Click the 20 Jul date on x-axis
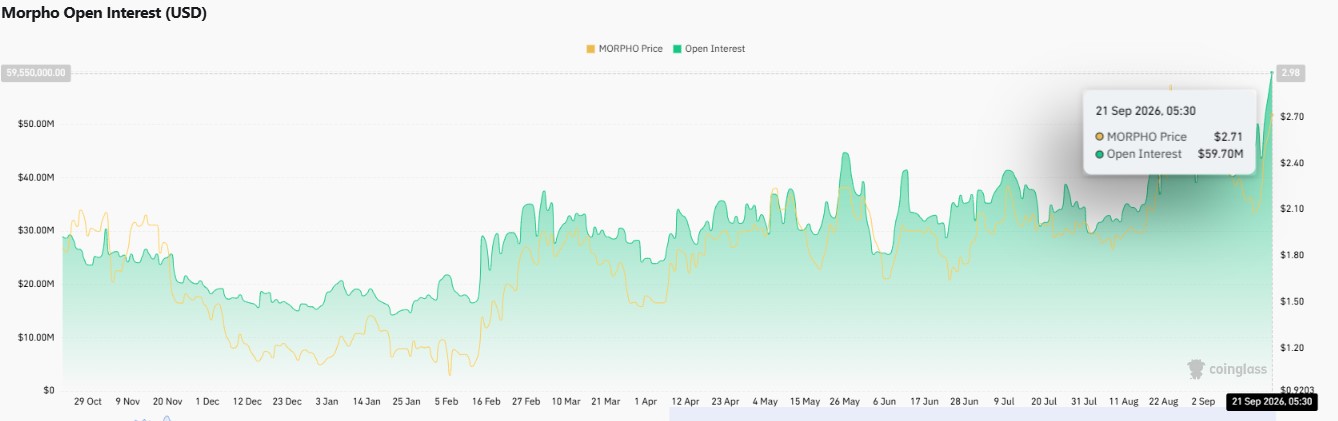The image size is (1338, 421). click(1043, 401)
